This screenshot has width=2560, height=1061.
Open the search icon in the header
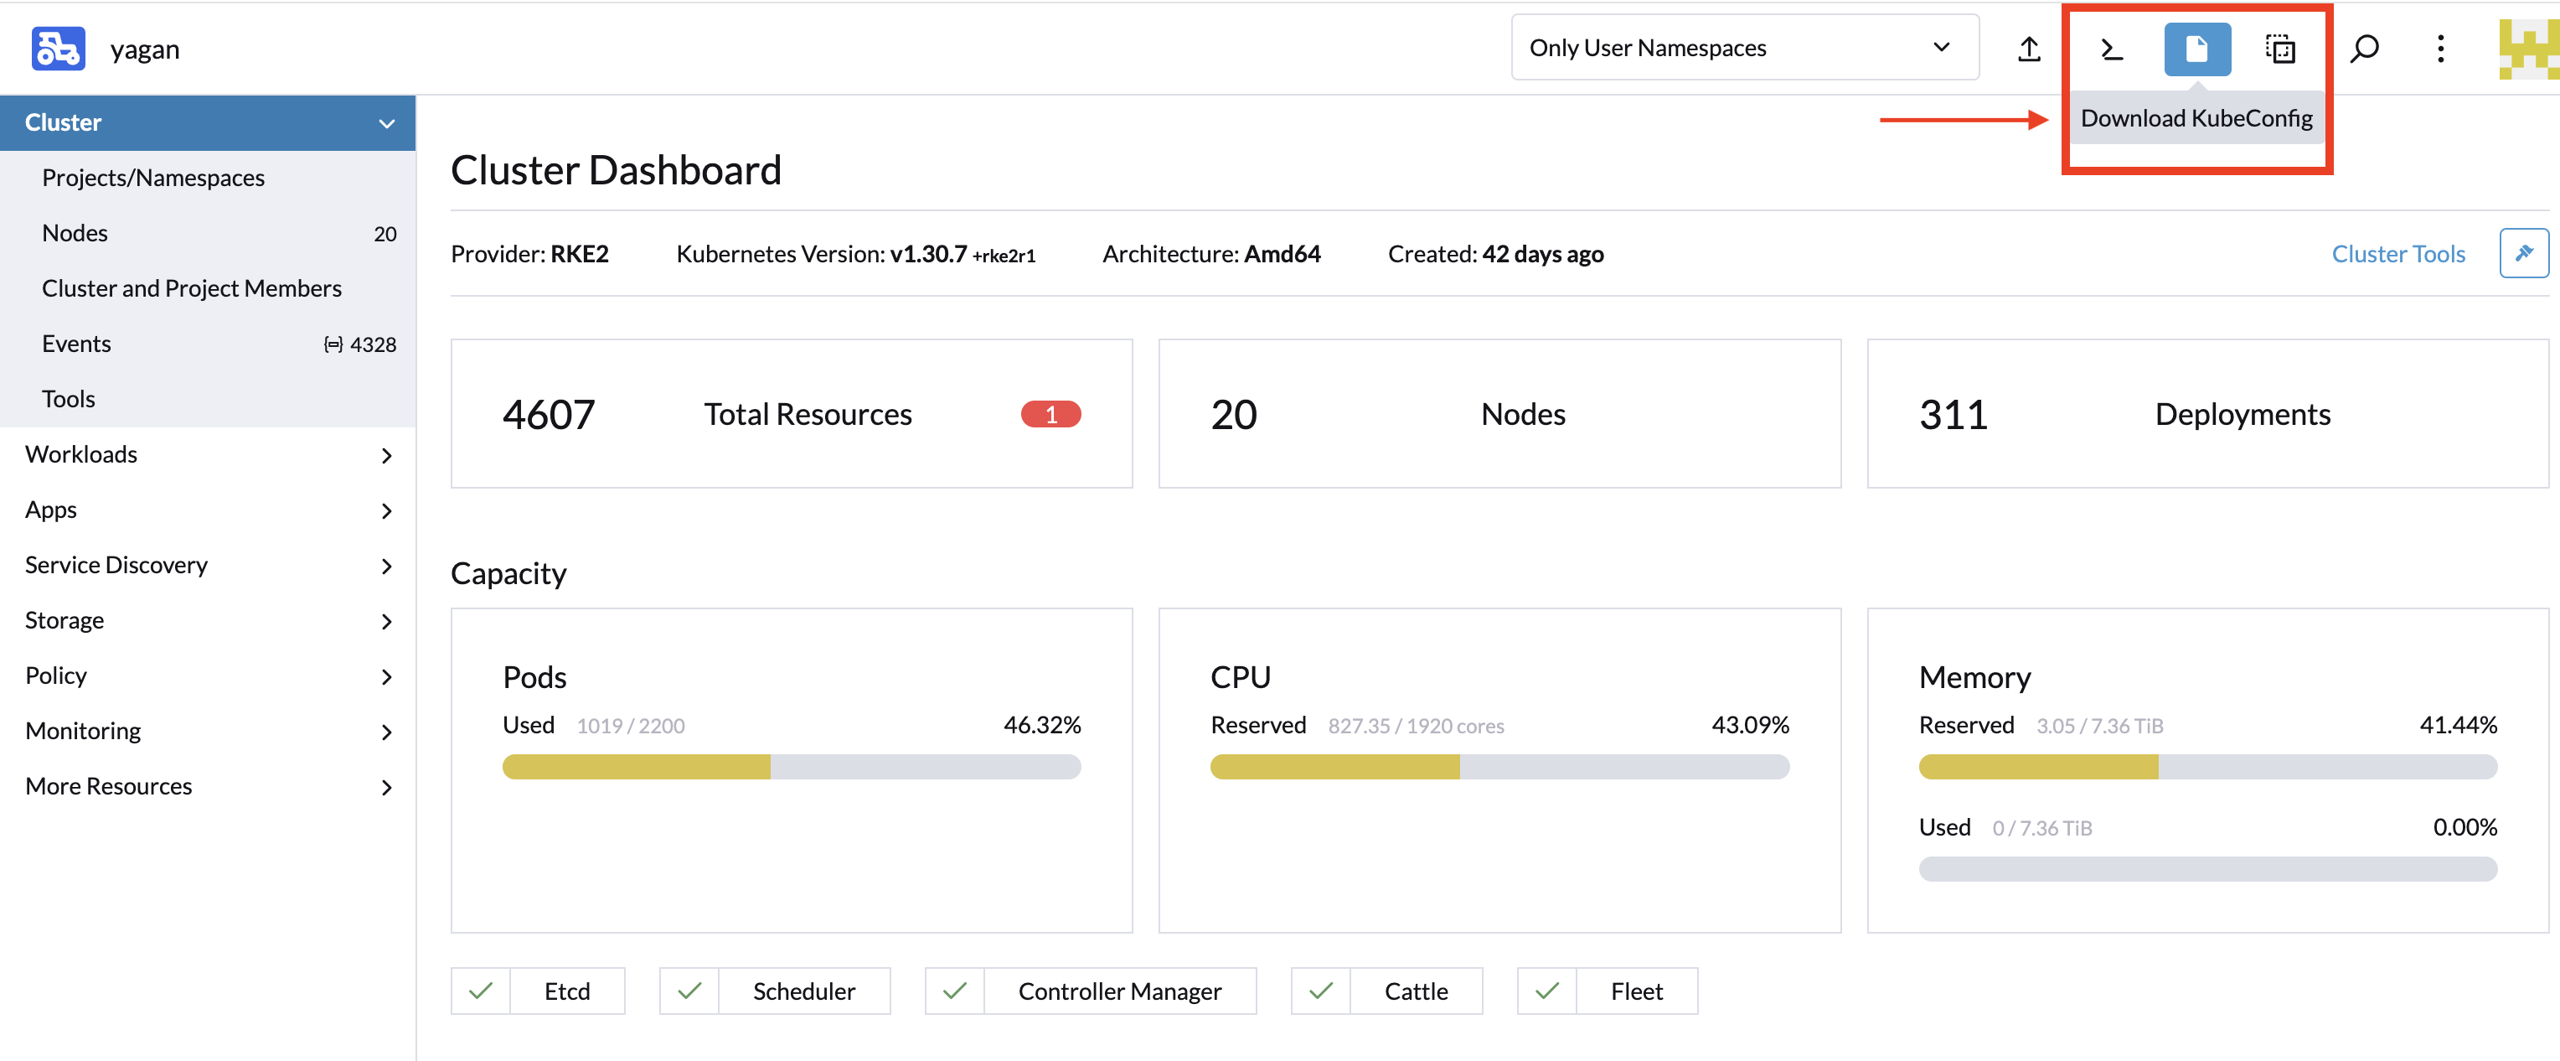coord(2364,47)
